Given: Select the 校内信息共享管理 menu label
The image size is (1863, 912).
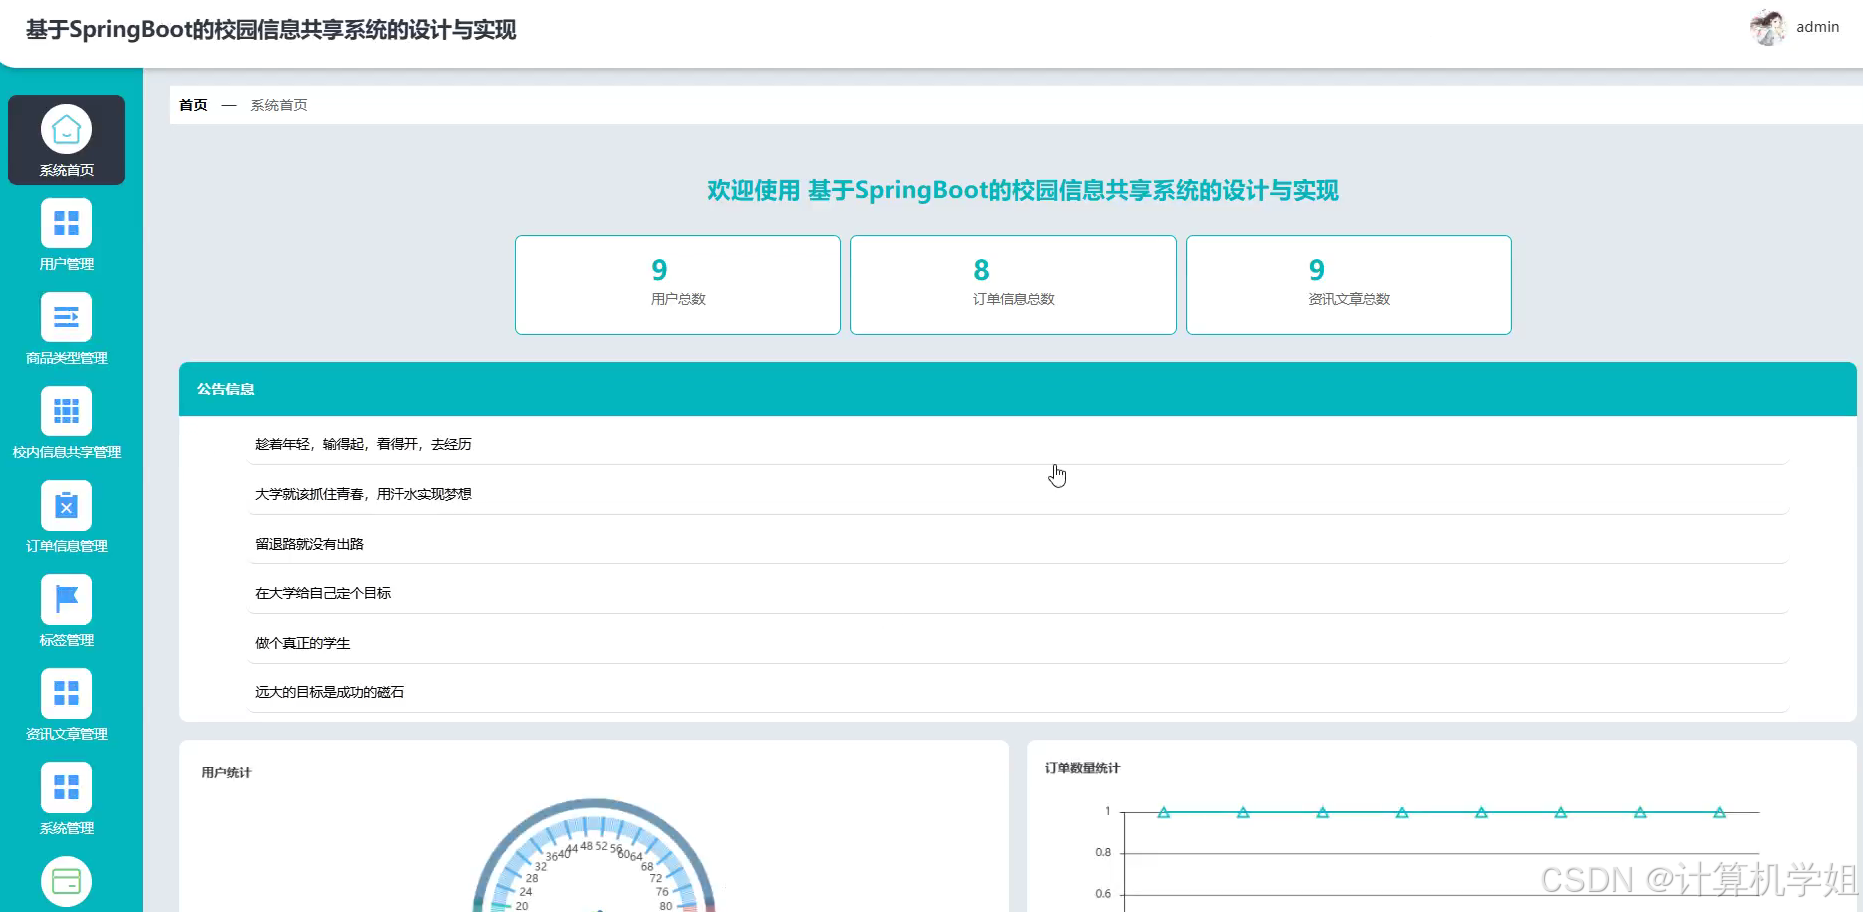Looking at the screenshot, I should [66, 452].
